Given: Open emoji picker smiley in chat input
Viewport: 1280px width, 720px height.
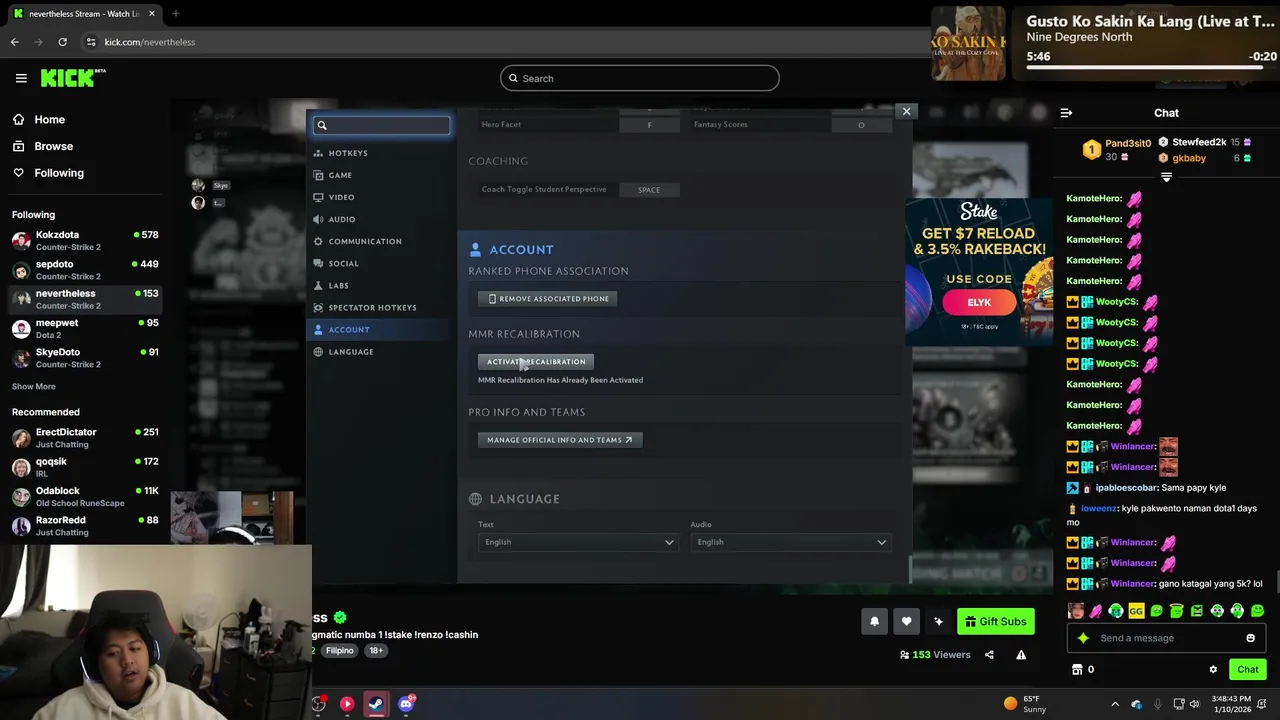Looking at the screenshot, I should (1250, 638).
